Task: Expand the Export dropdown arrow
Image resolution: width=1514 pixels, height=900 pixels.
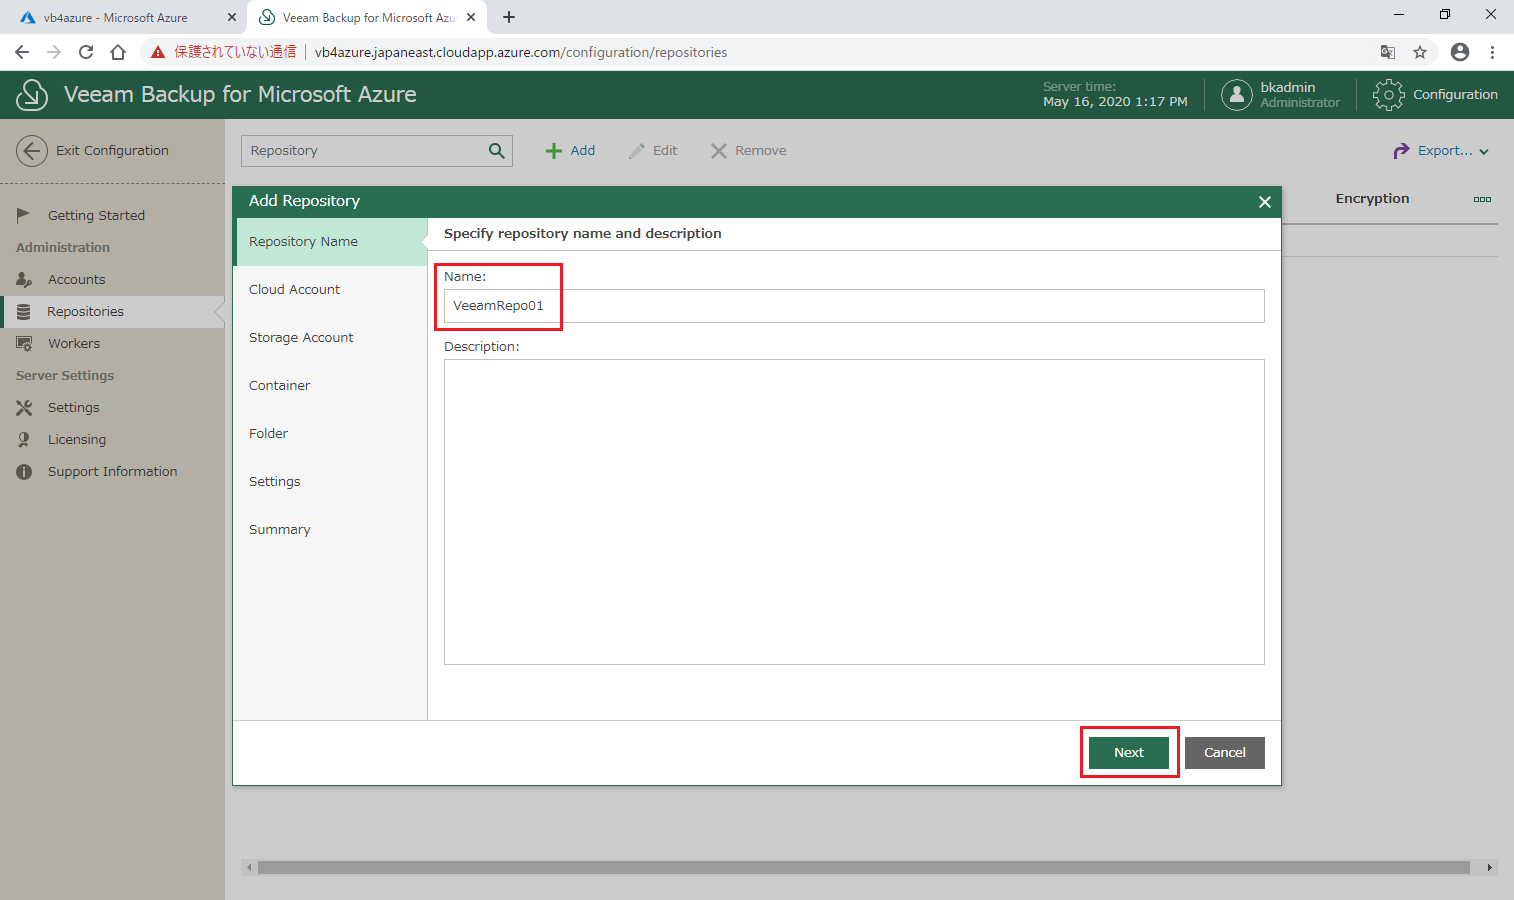Action: [1484, 152]
